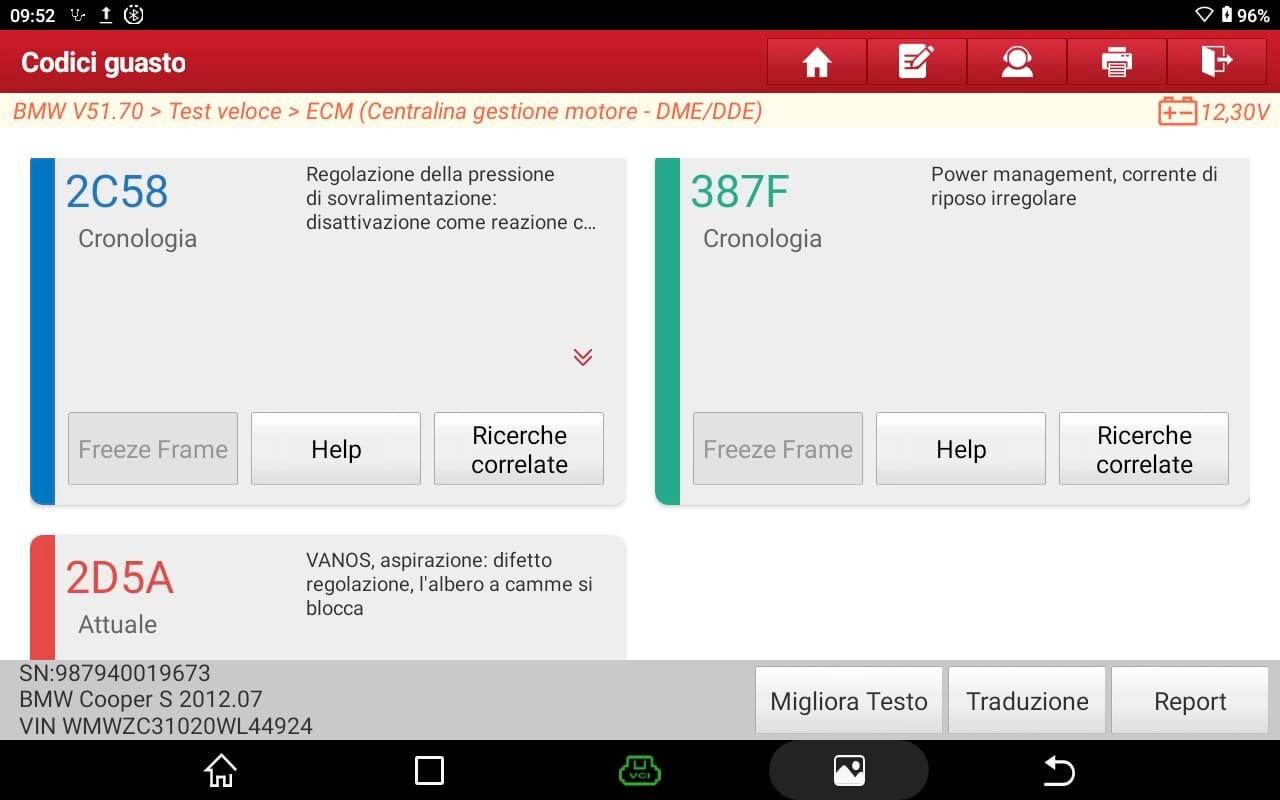Tap the Android home navigation icon
Screen dimensions: 1280x800
click(220, 770)
